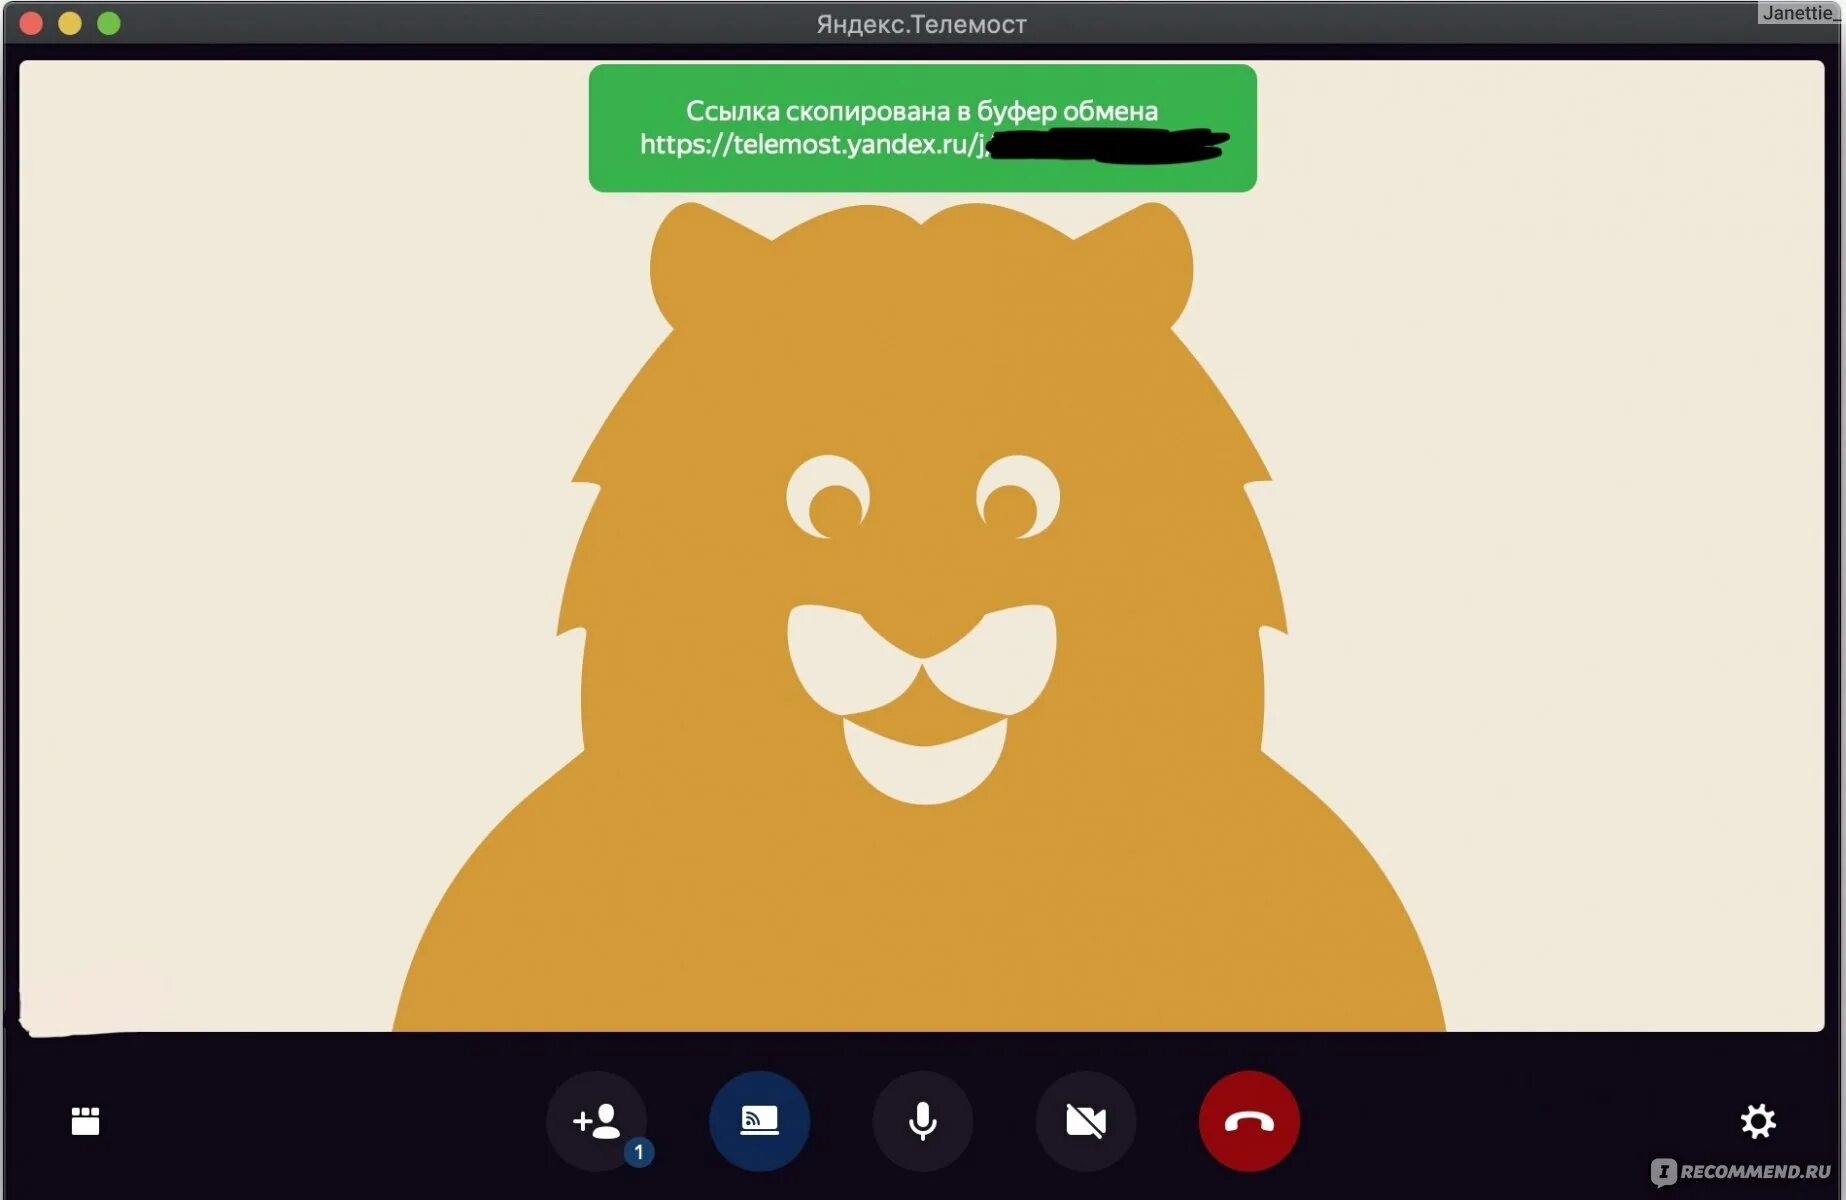Invite participants with the add person icon

[x=596, y=1120]
